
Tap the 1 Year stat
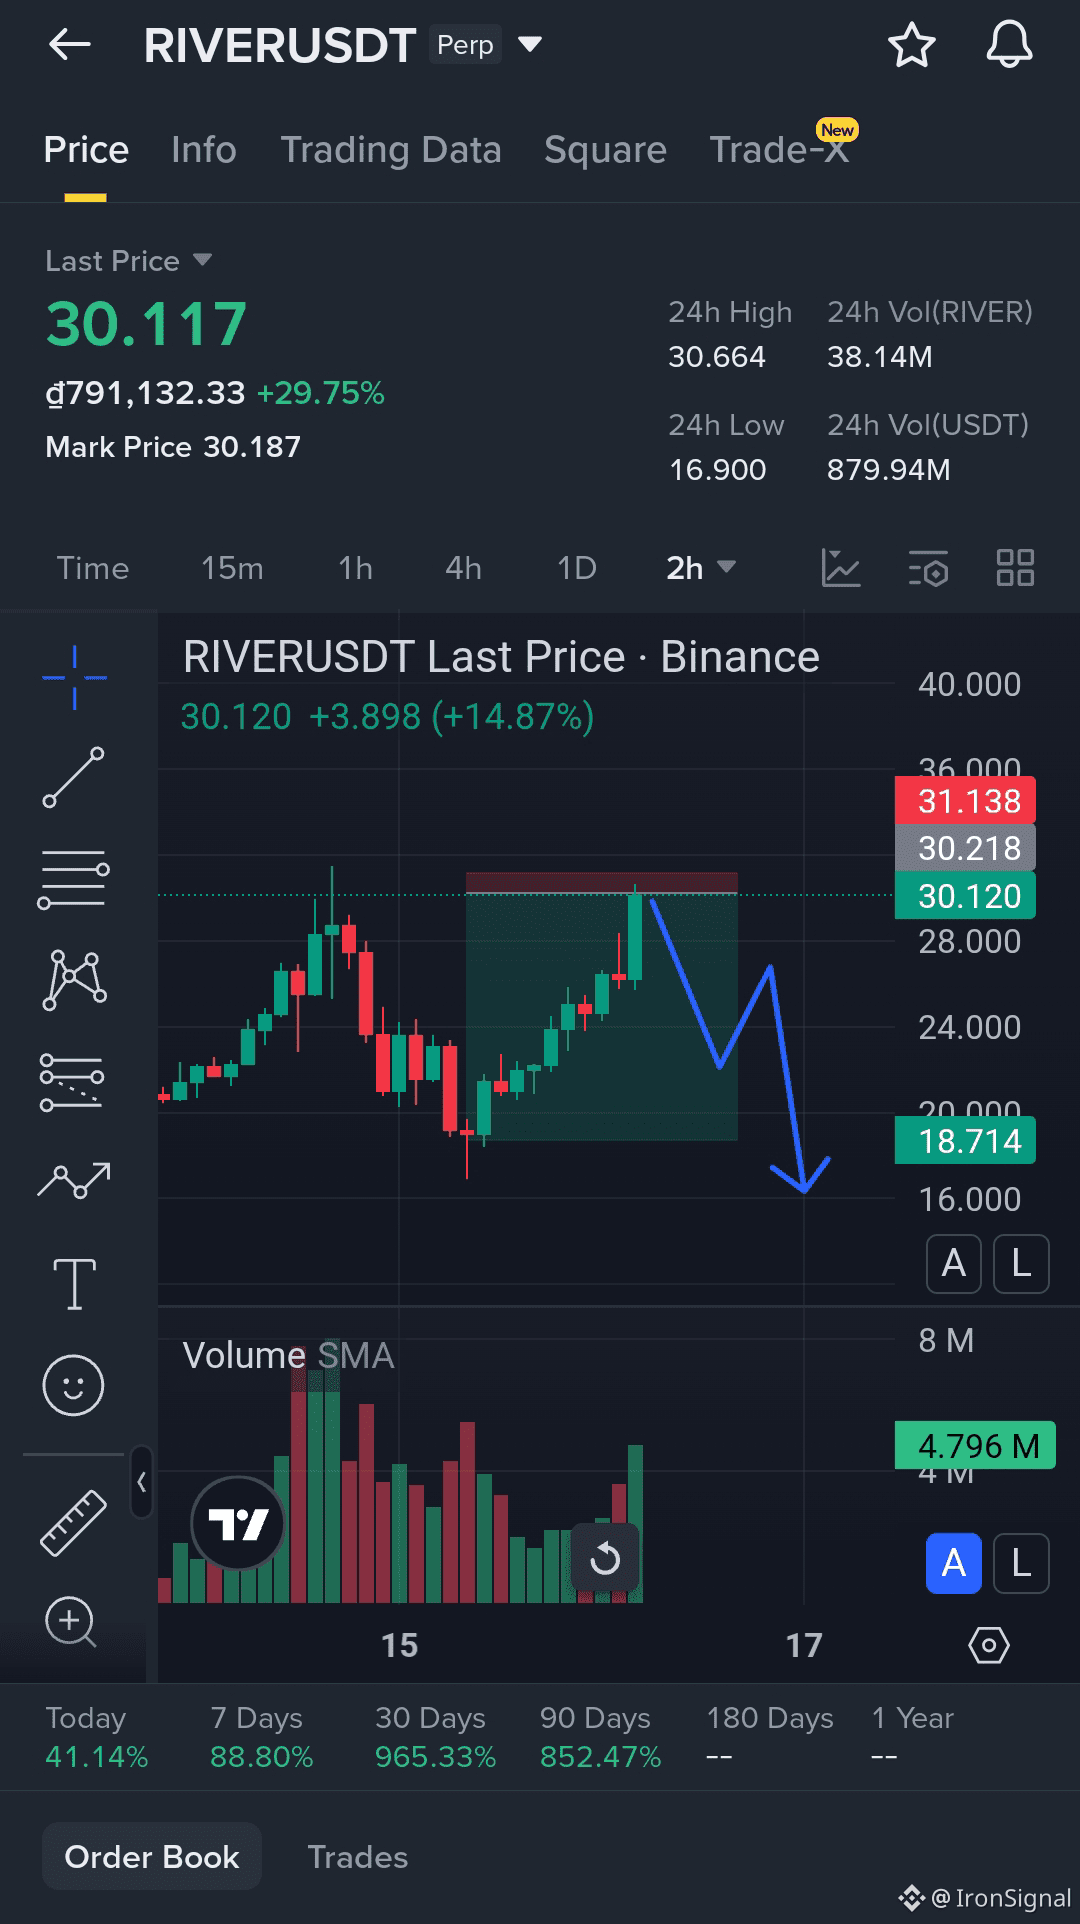912,1737
